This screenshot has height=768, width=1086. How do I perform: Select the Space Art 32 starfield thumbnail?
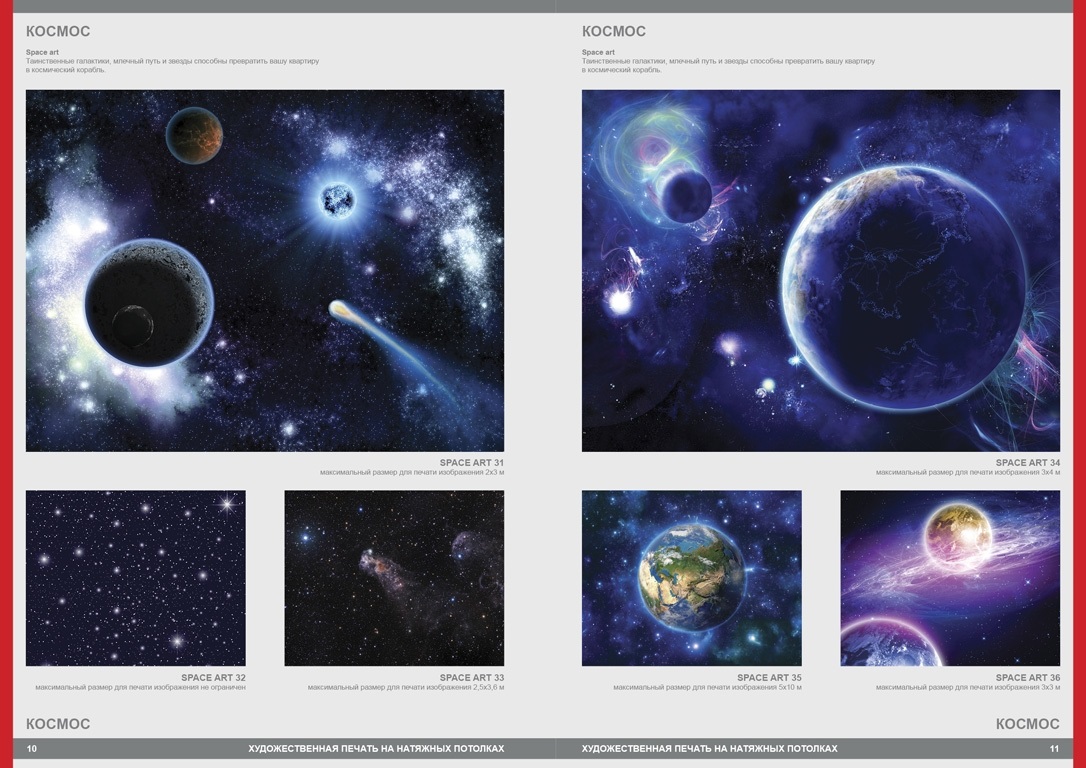(135, 578)
